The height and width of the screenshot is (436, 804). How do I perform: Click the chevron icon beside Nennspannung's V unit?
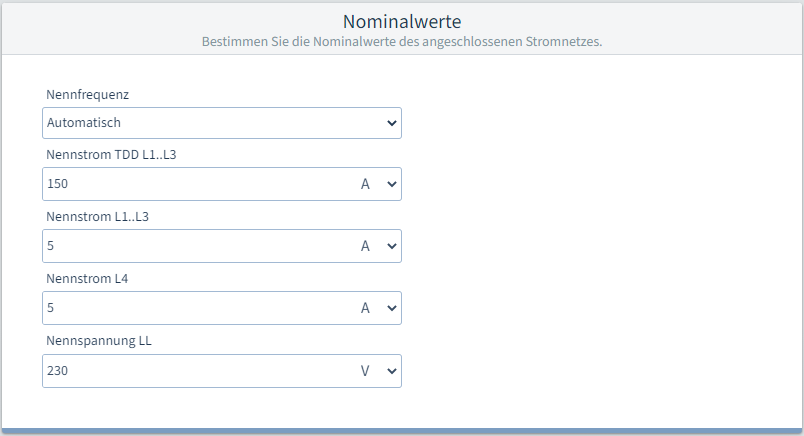tap(391, 371)
